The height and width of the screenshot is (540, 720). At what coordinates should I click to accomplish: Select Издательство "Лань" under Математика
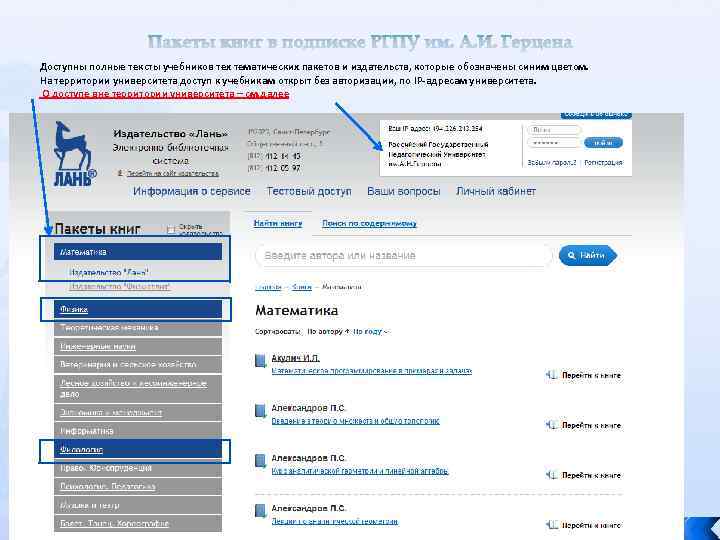tap(109, 272)
